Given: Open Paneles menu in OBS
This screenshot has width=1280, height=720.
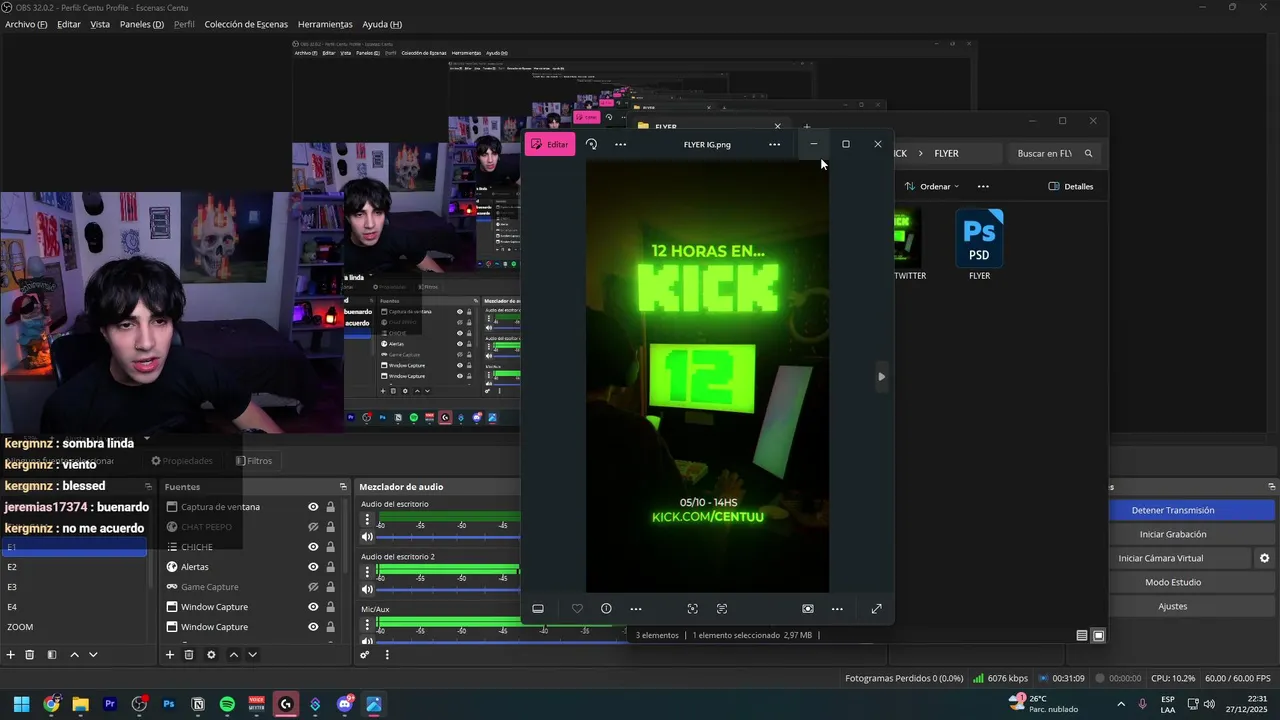Looking at the screenshot, I should (x=142, y=24).
